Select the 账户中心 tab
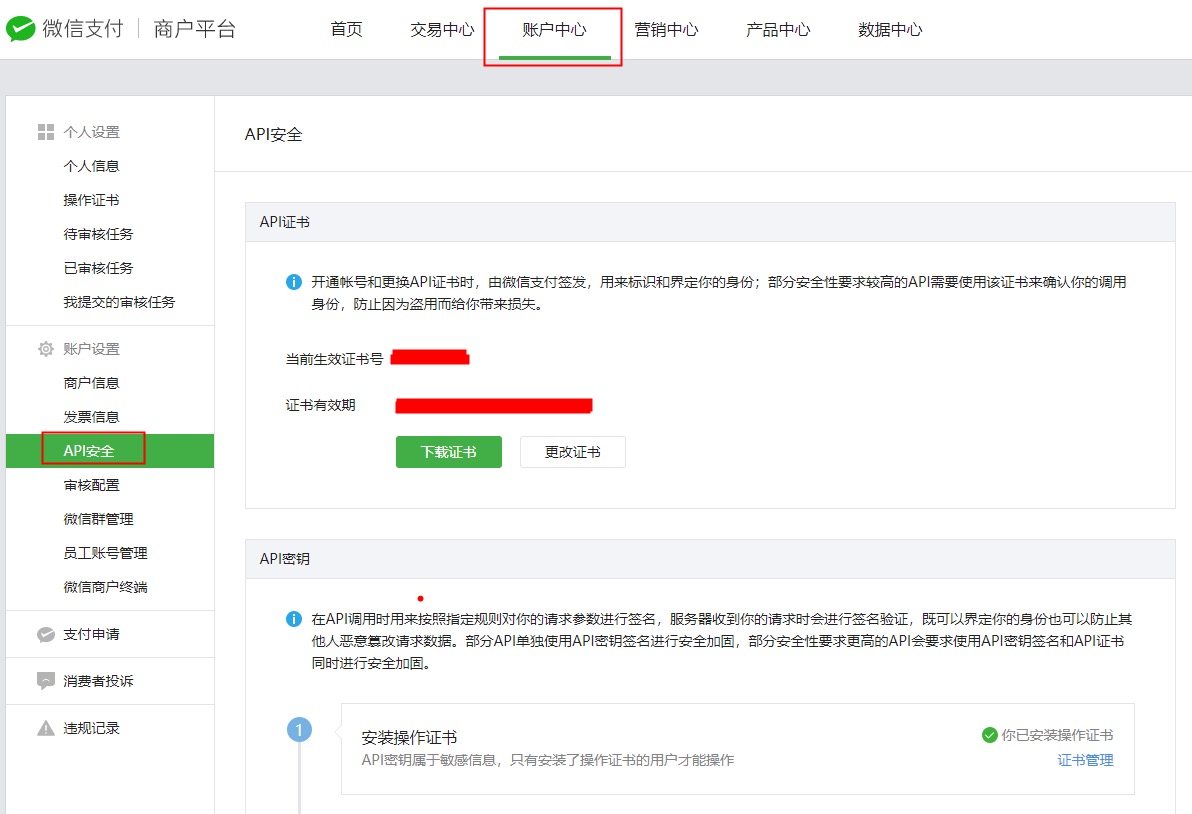 (x=554, y=30)
